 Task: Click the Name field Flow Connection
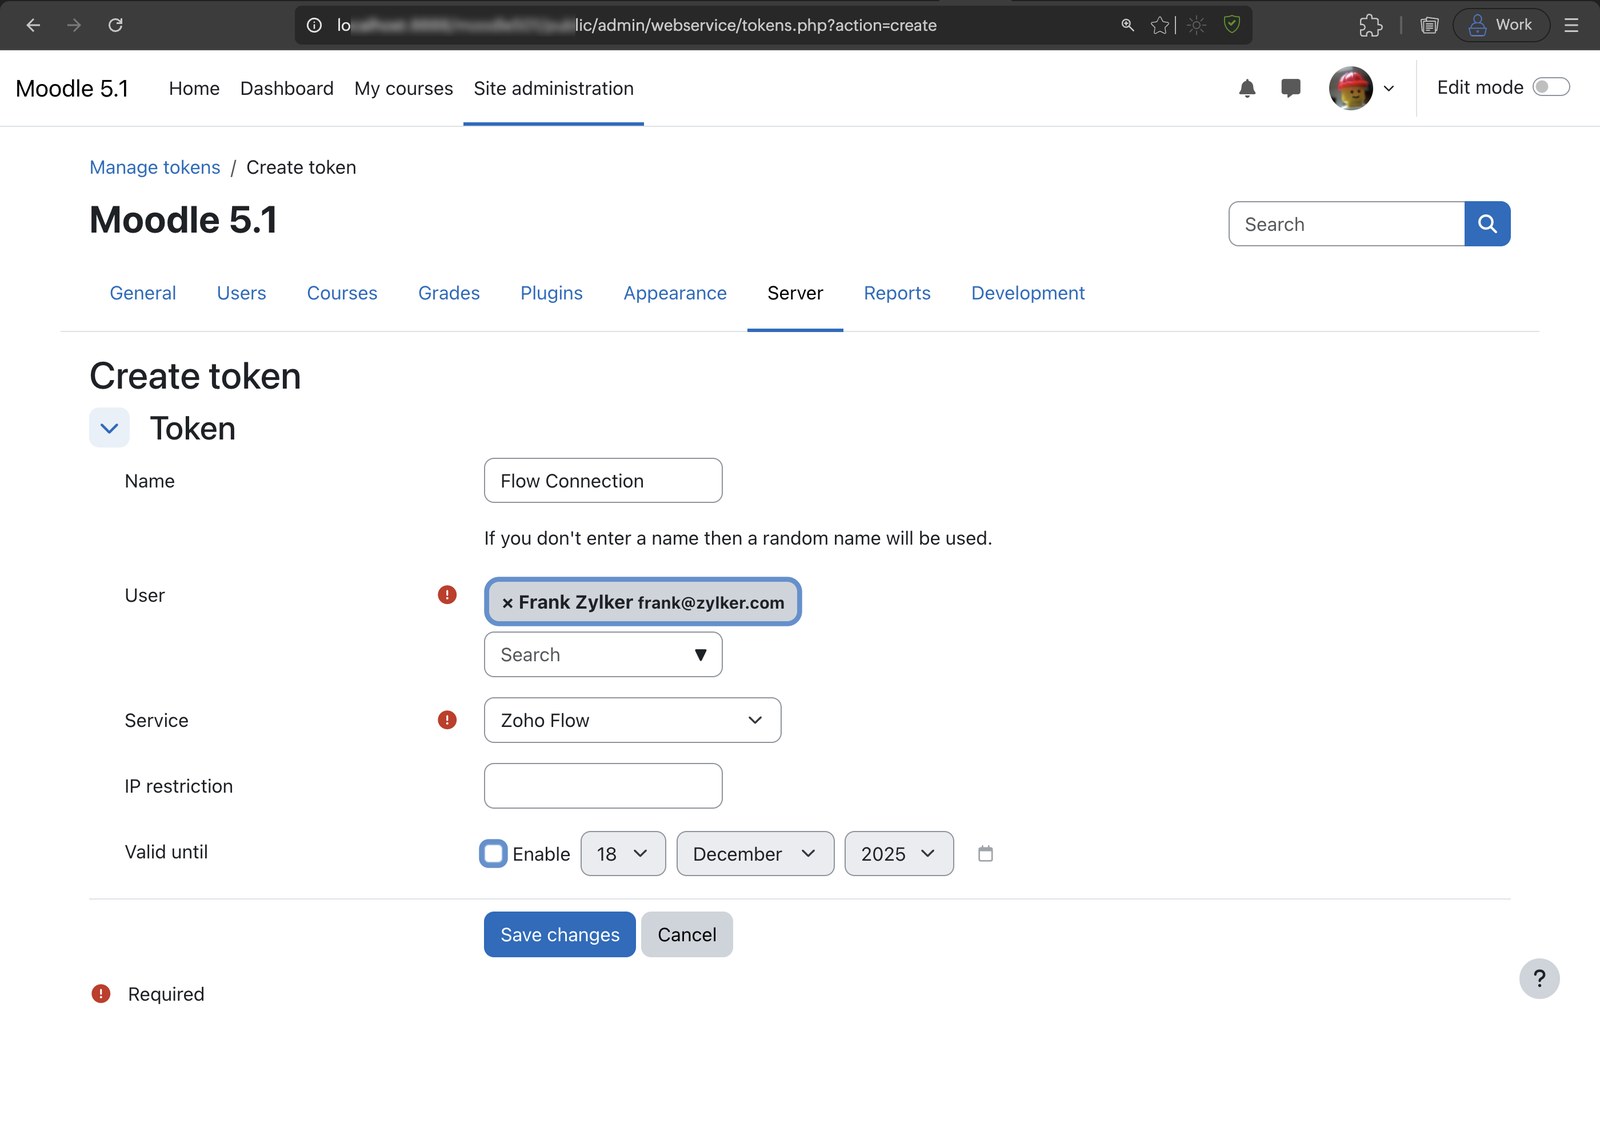point(603,481)
